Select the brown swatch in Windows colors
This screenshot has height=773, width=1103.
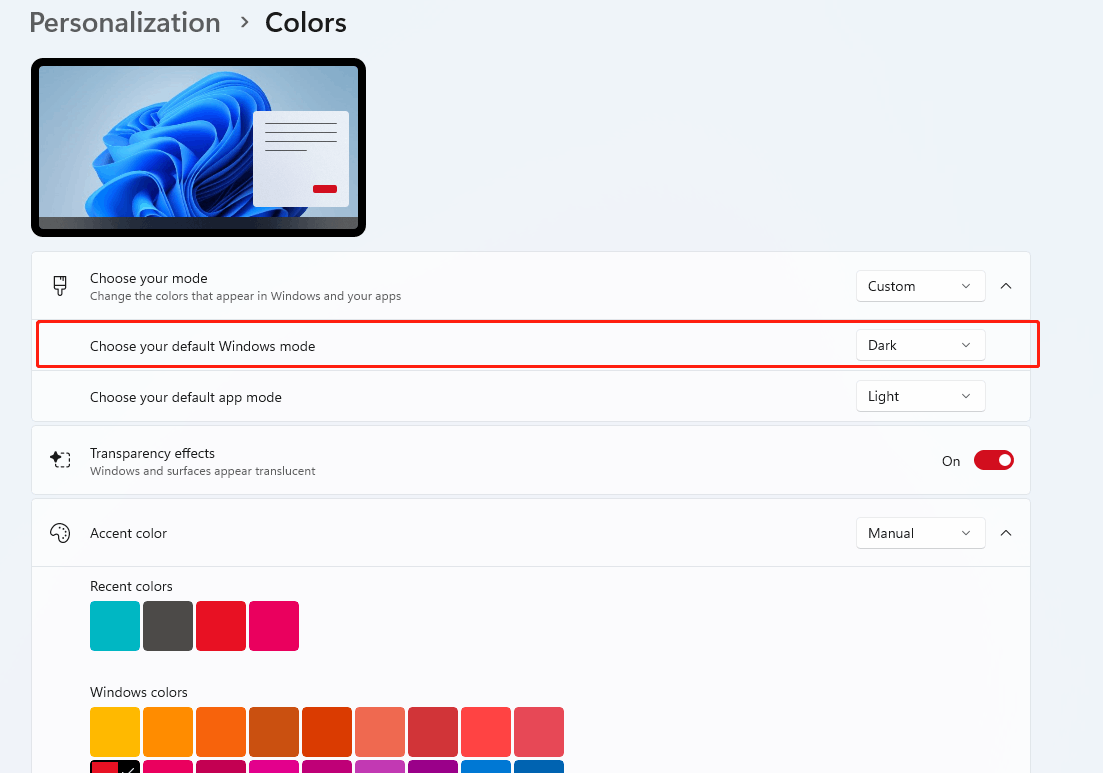273,731
